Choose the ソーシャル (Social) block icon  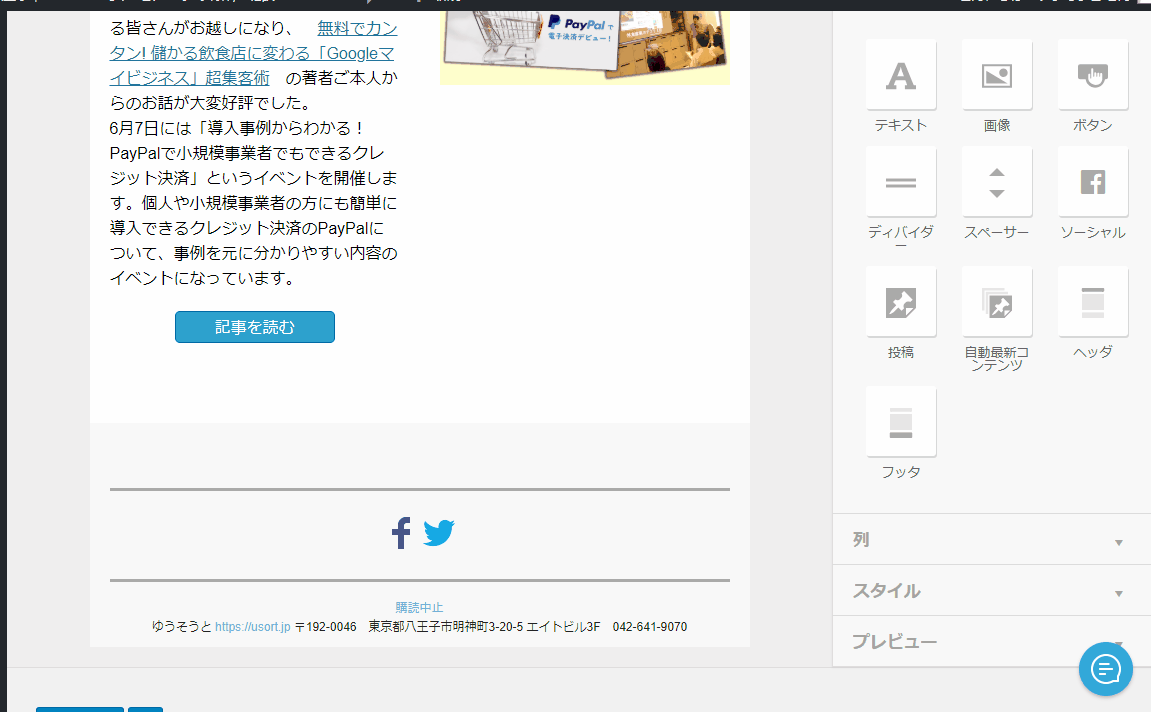(x=1092, y=182)
